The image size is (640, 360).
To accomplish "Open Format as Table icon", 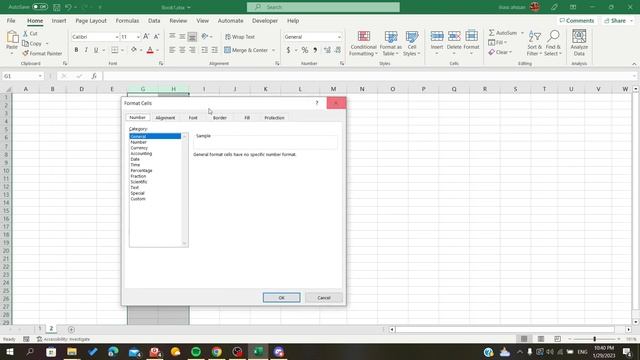I will point(391,37).
